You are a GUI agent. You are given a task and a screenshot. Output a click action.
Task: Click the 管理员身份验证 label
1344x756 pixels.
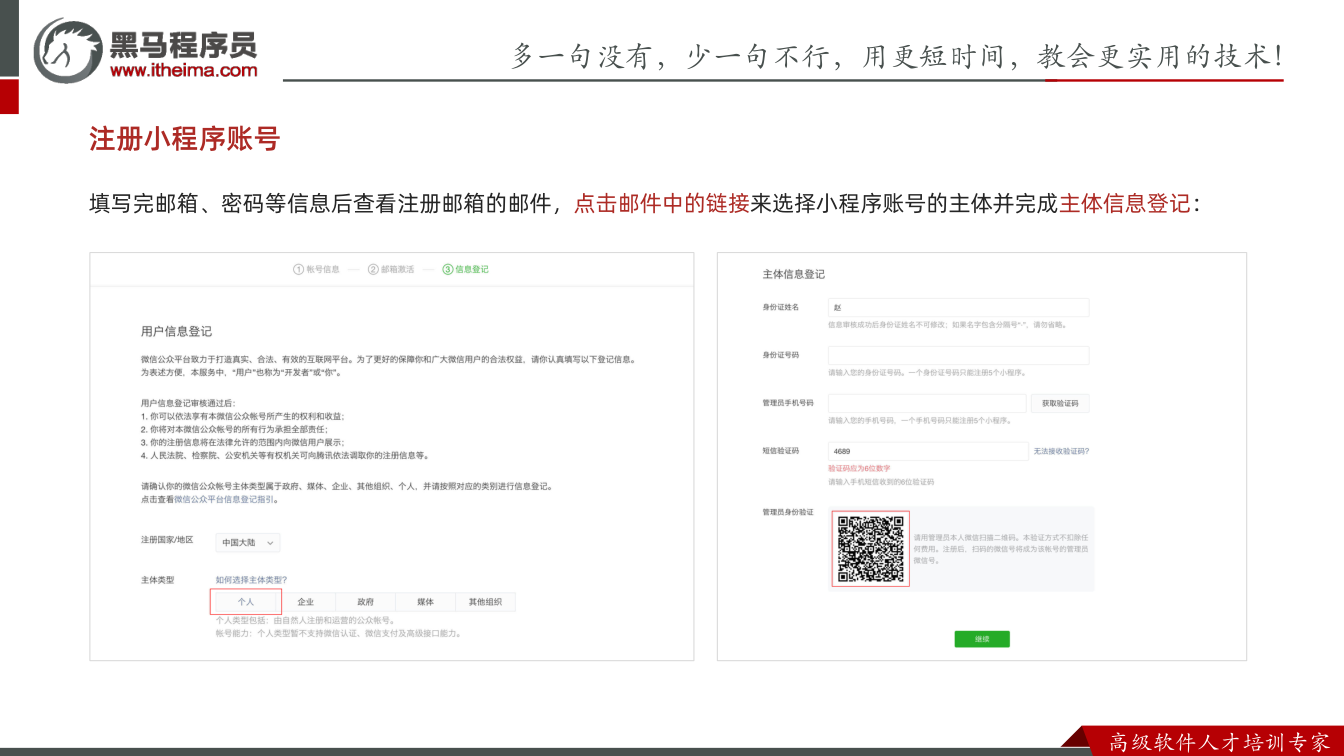[788, 512]
